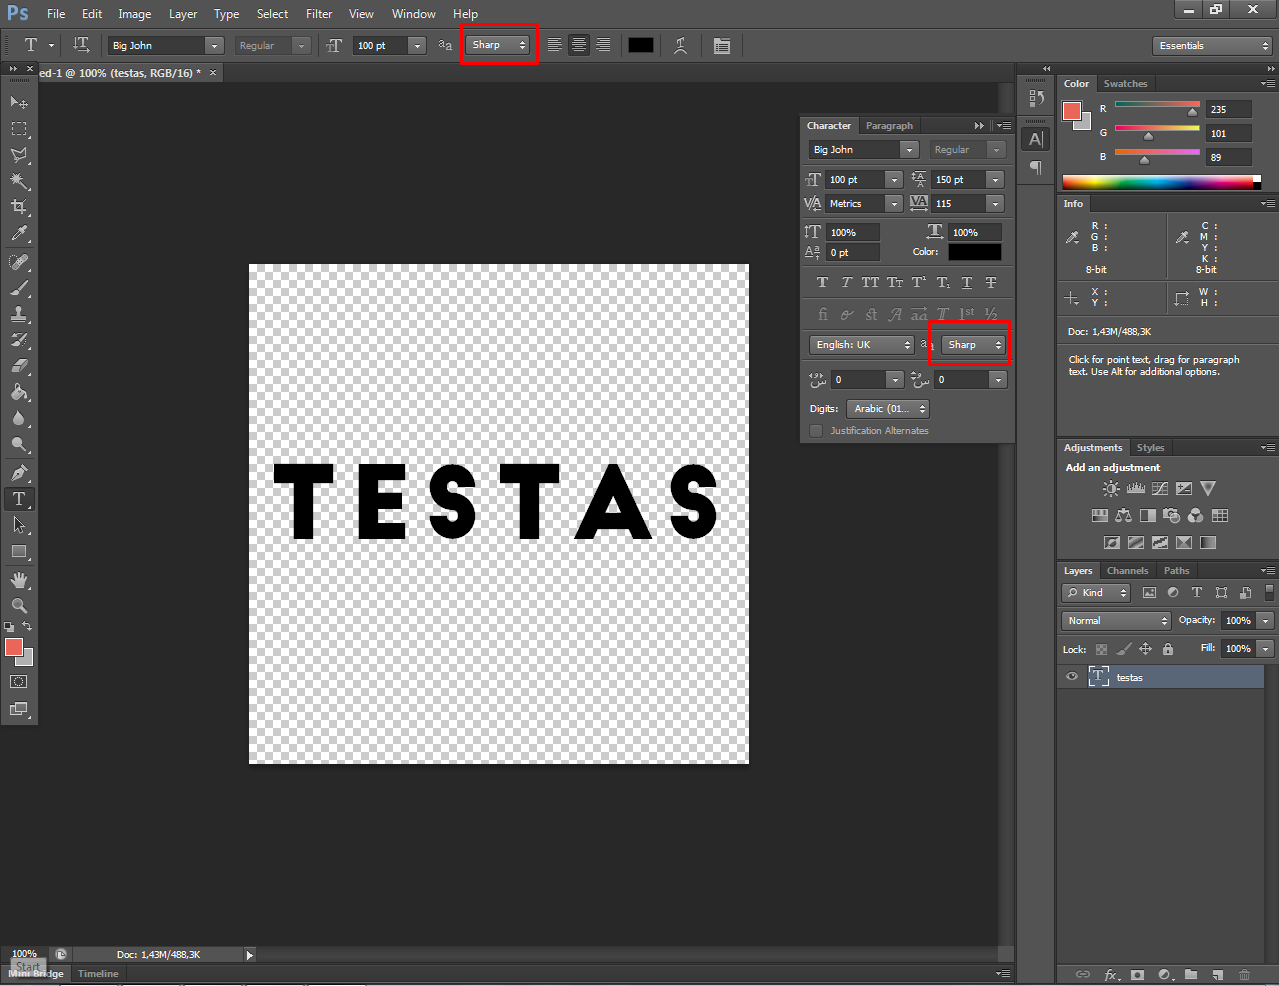
Task: Toggle Faux Bold in Character panel
Action: coord(822,283)
